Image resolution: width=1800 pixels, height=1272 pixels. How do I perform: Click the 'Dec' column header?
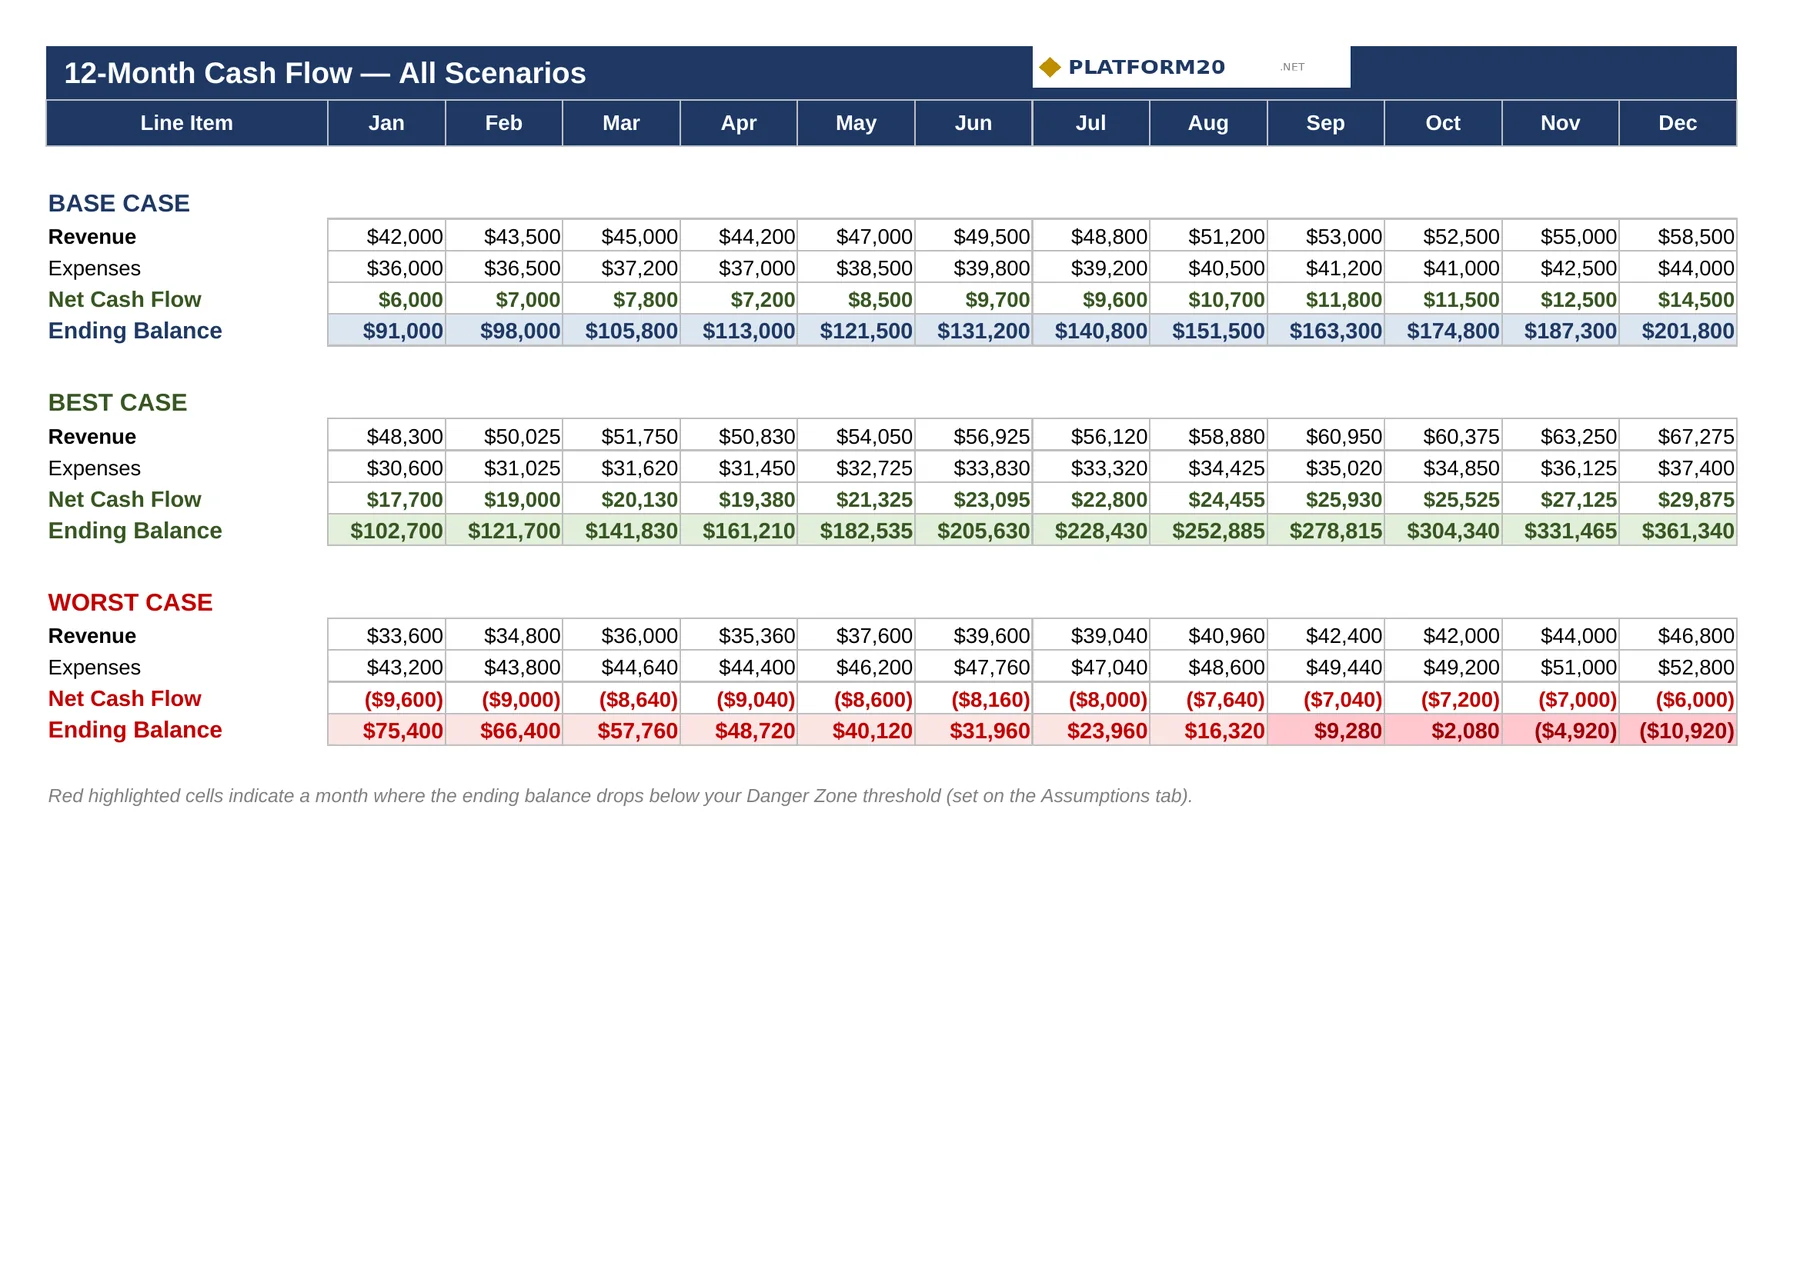(x=1678, y=123)
